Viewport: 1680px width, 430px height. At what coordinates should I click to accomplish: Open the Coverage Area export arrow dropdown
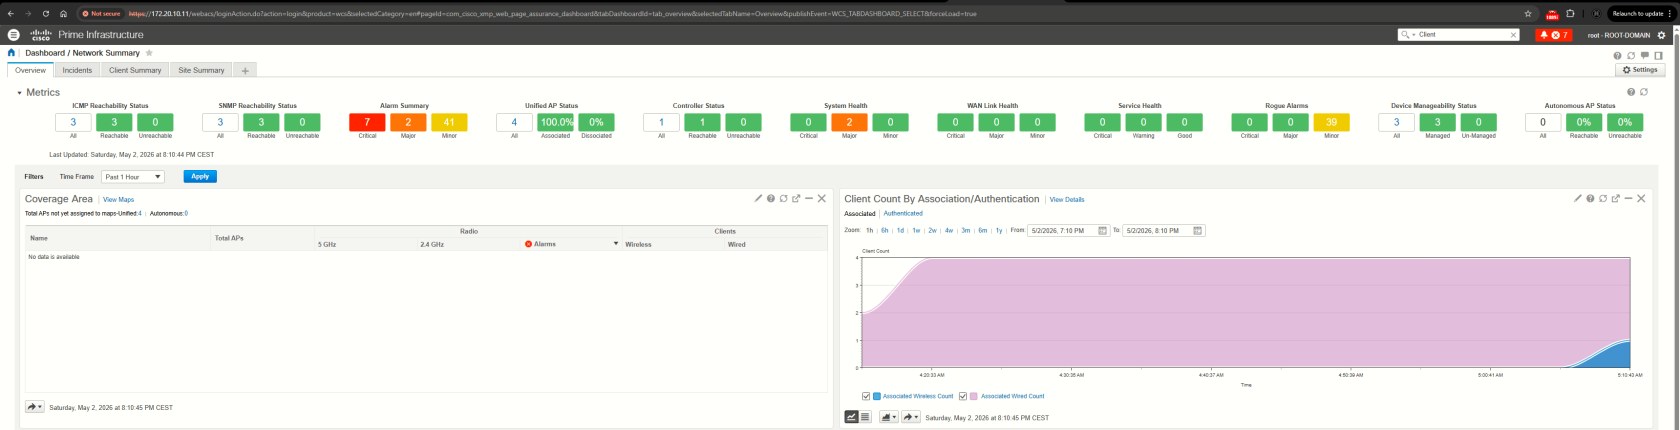[35, 407]
